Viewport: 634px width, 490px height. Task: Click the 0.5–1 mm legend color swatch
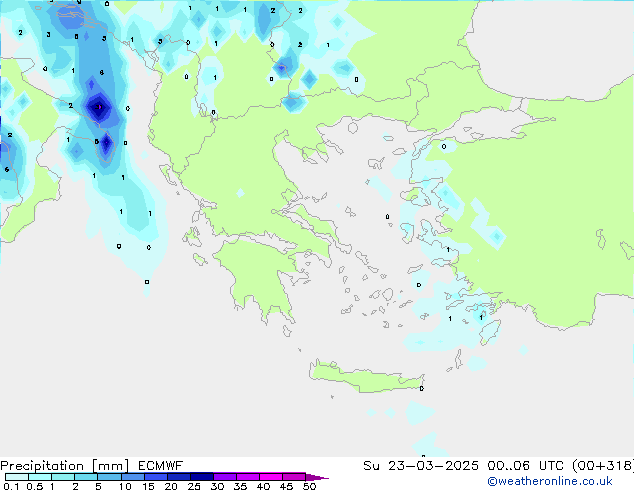coord(40,477)
